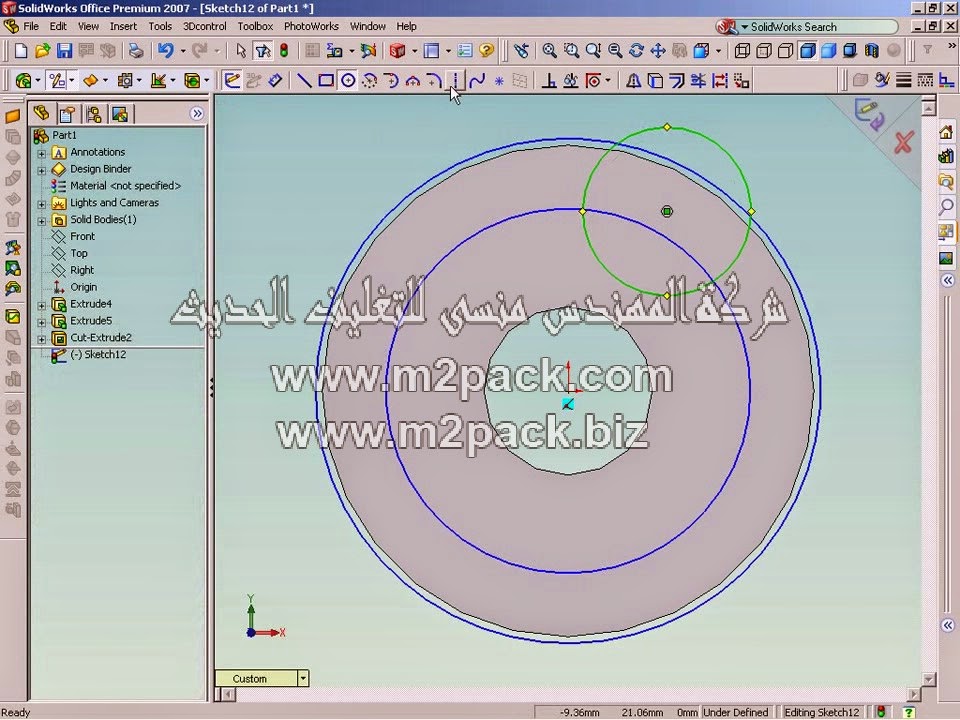Expand the Solid Bodies(1) node
960x720 pixels.
pos(41,220)
